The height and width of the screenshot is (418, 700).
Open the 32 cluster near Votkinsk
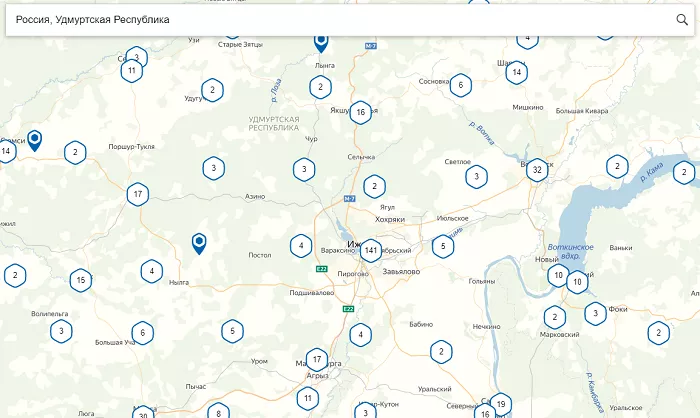pyautogui.click(x=538, y=170)
